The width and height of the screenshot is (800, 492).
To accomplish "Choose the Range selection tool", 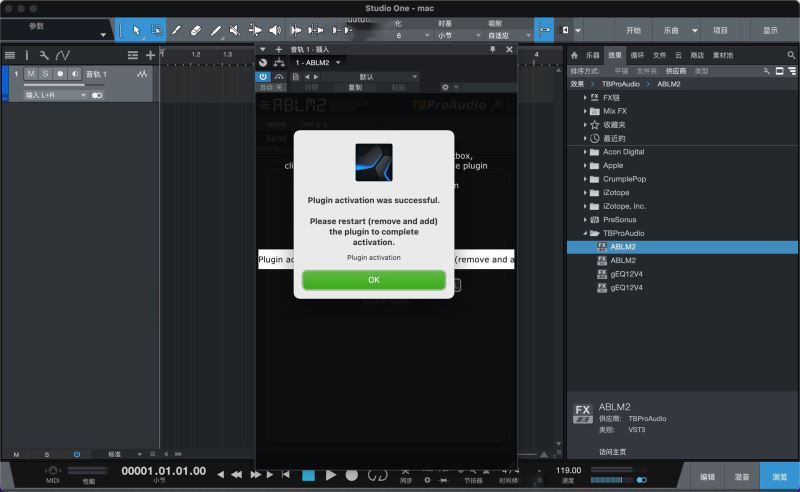I will tap(156, 31).
